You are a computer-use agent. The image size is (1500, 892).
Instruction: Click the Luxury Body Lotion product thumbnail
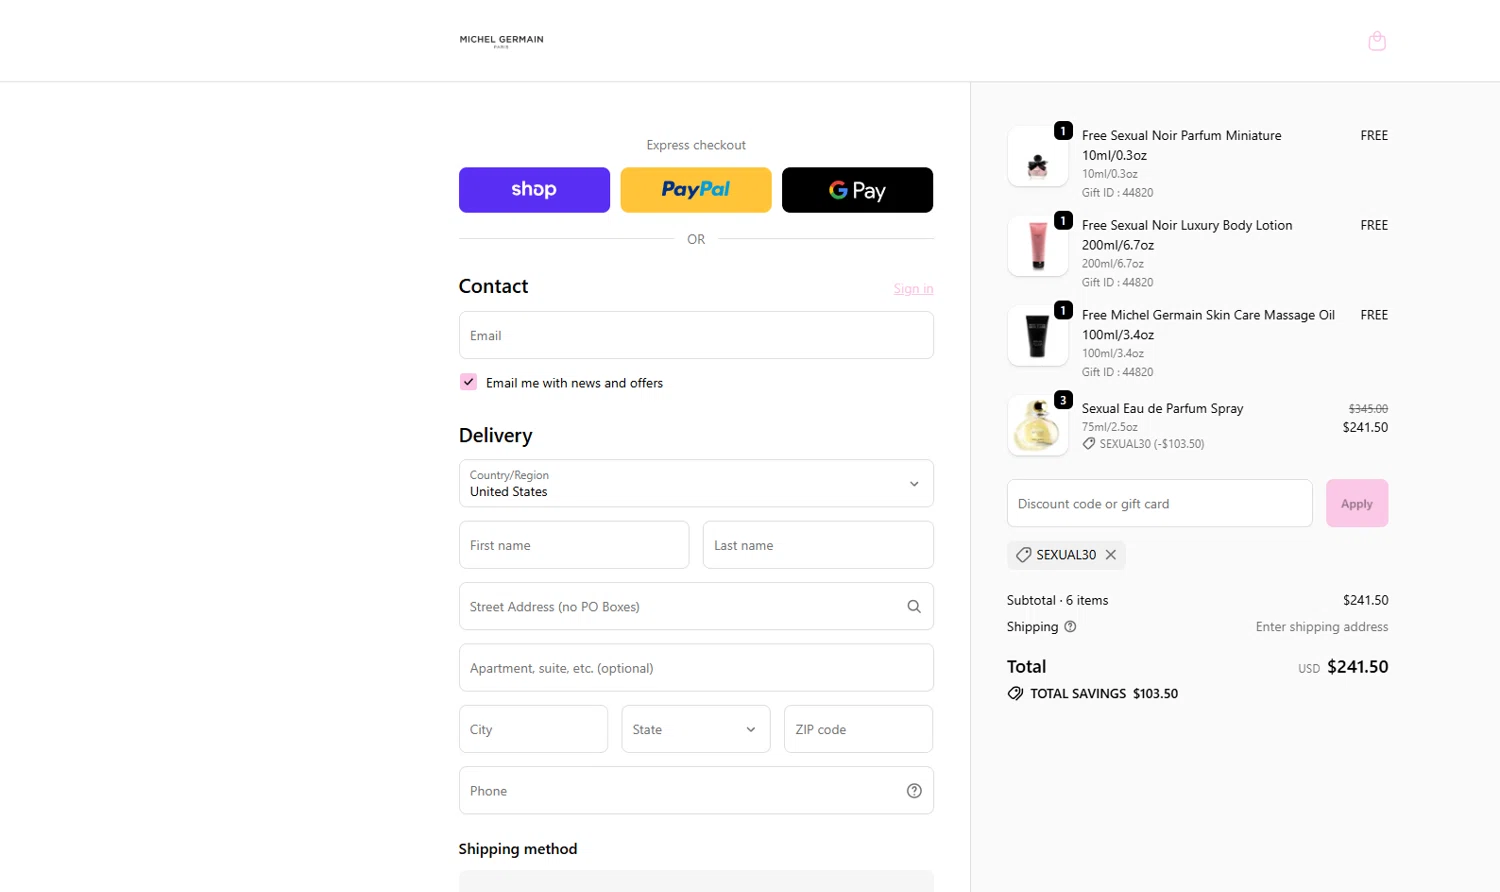click(x=1037, y=246)
